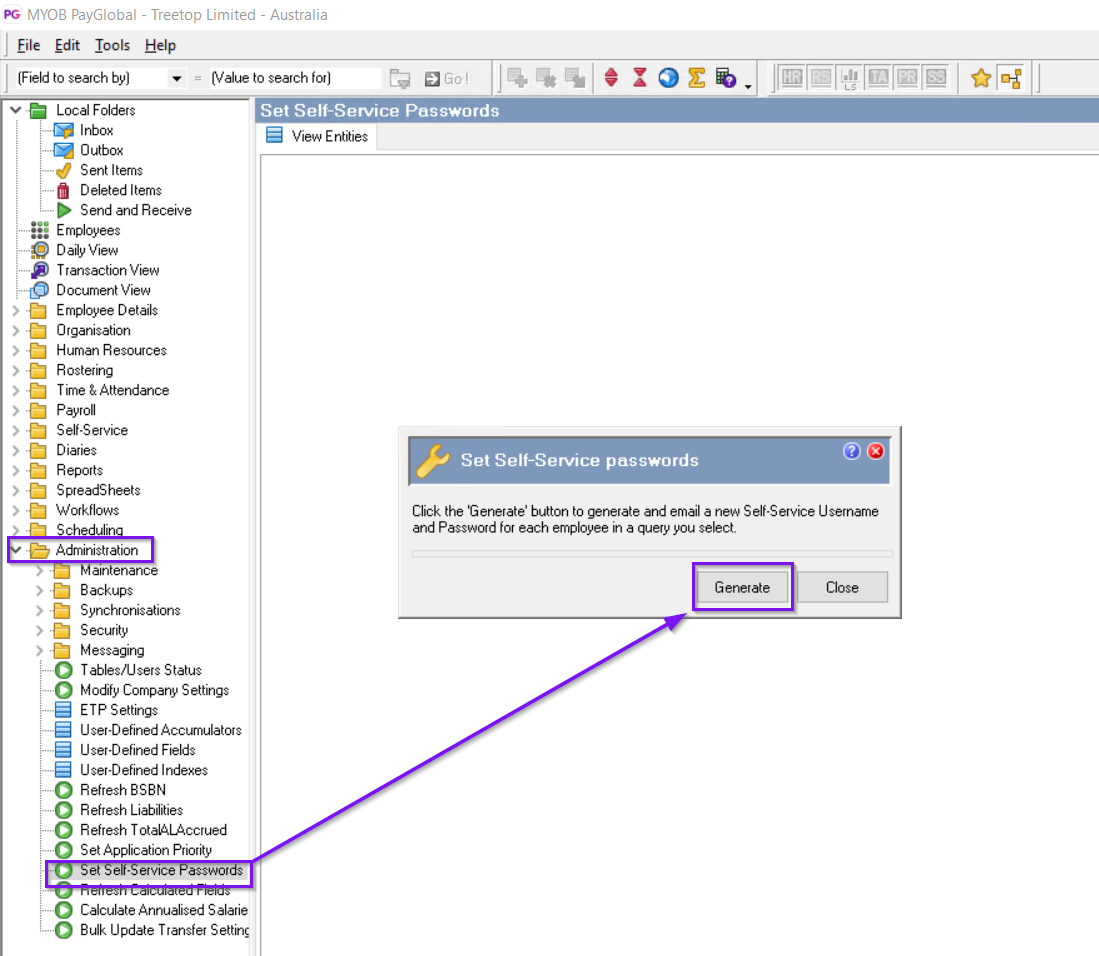Image resolution: width=1099 pixels, height=956 pixels.
Task: Open the Tools menu
Action: 112,45
